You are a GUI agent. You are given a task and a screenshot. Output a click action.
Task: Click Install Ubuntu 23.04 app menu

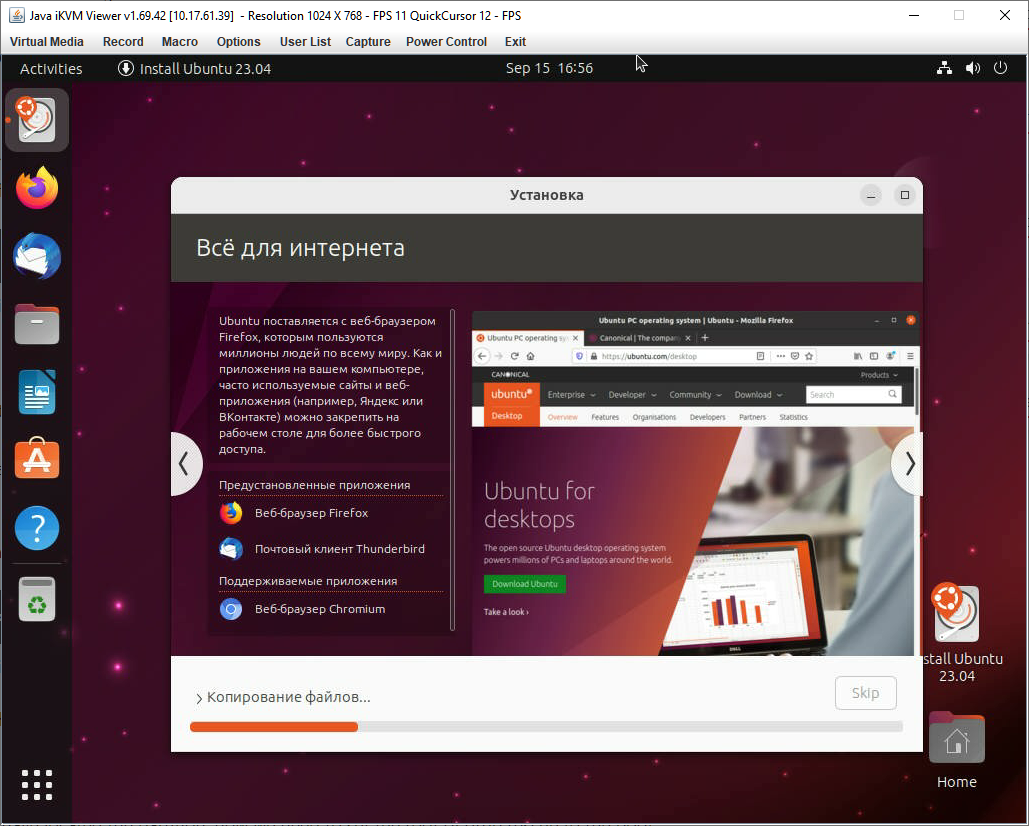[x=194, y=68]
